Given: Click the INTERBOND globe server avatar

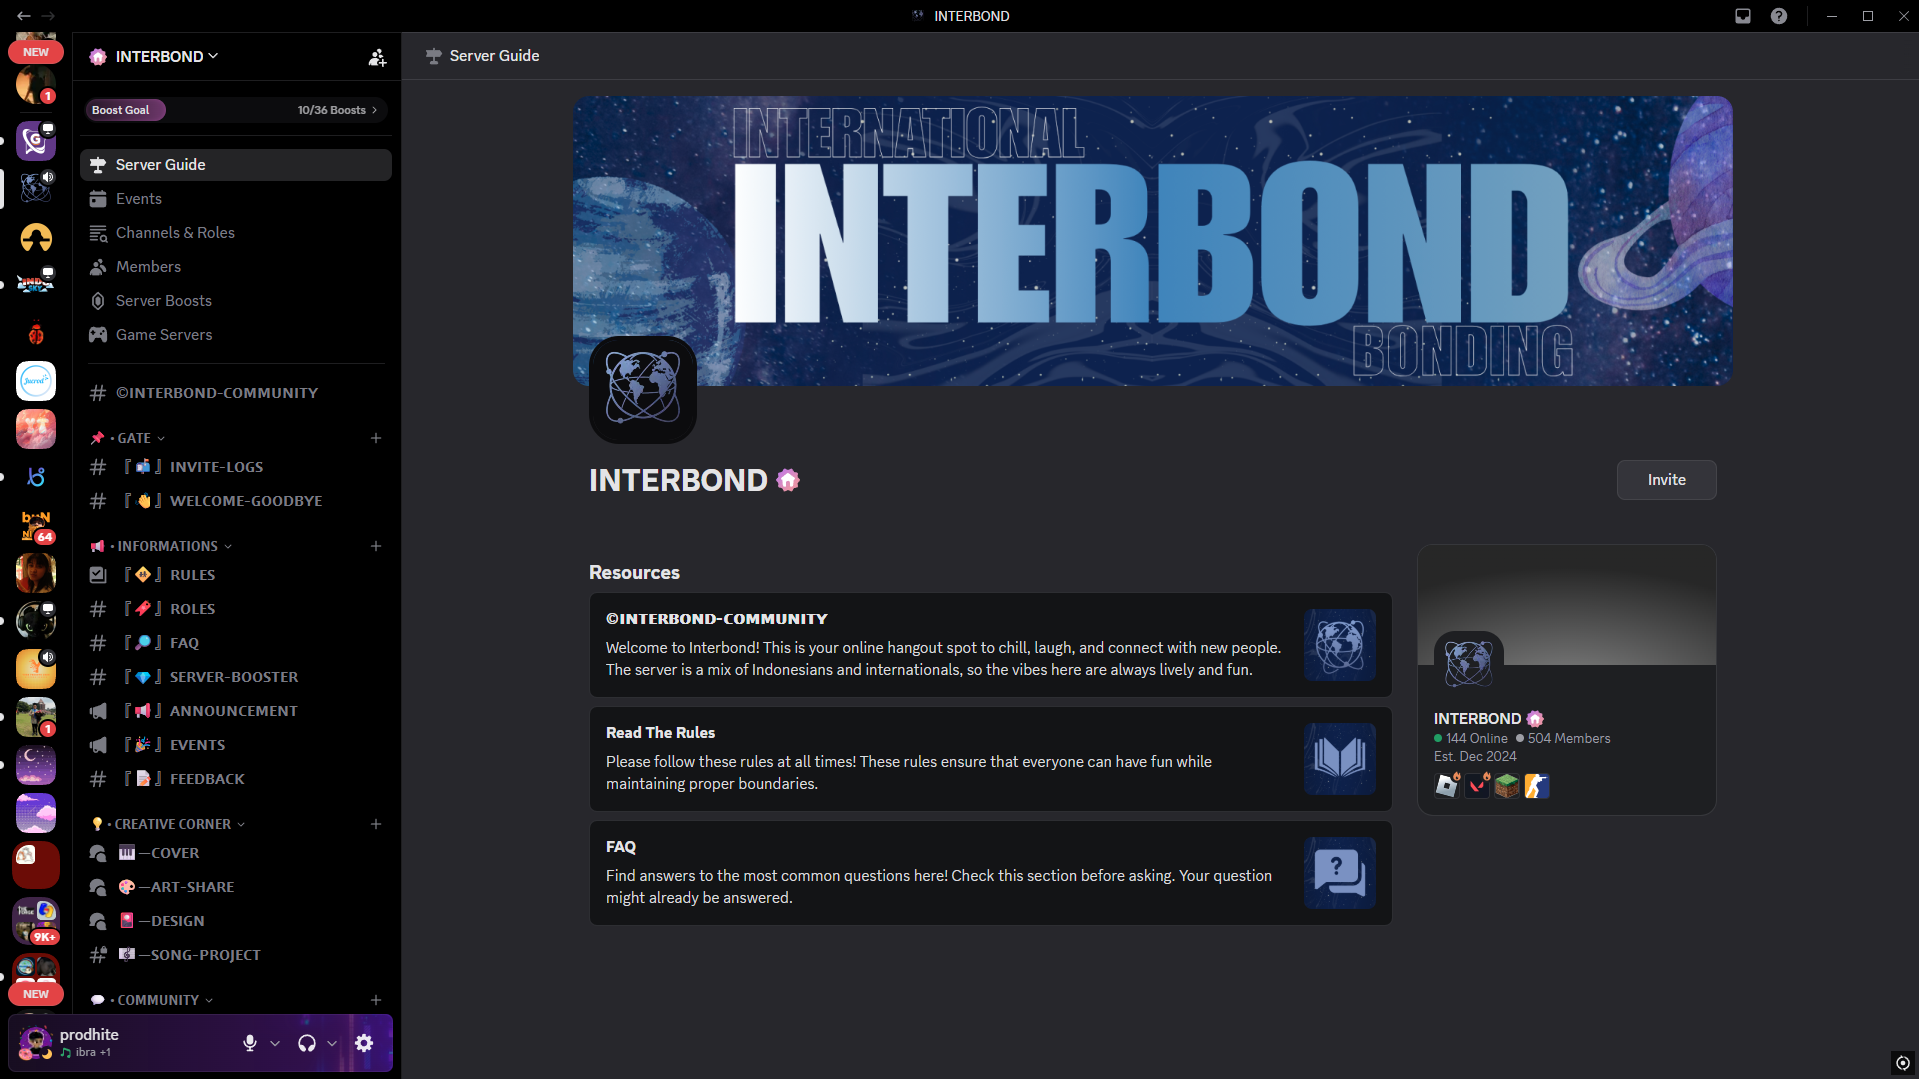Looking at the screenshot, I should click(643, 390).
